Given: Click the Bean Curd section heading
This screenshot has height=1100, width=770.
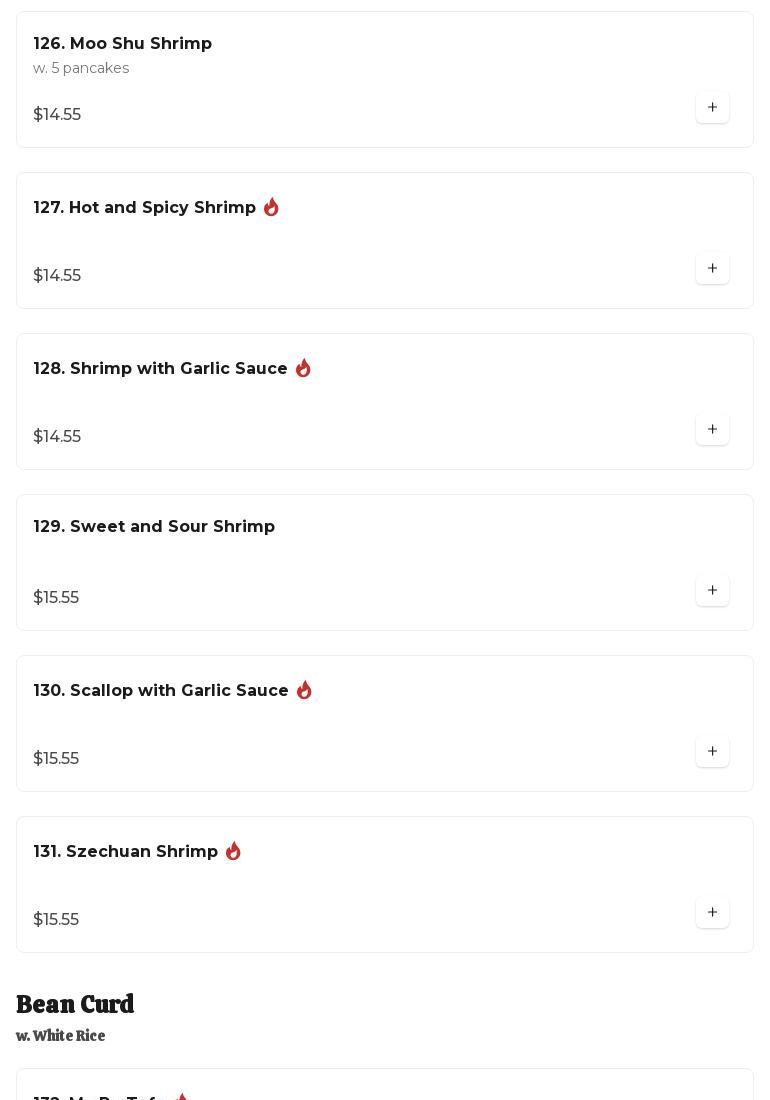Looking at the screenshot, I should 75,1004.
